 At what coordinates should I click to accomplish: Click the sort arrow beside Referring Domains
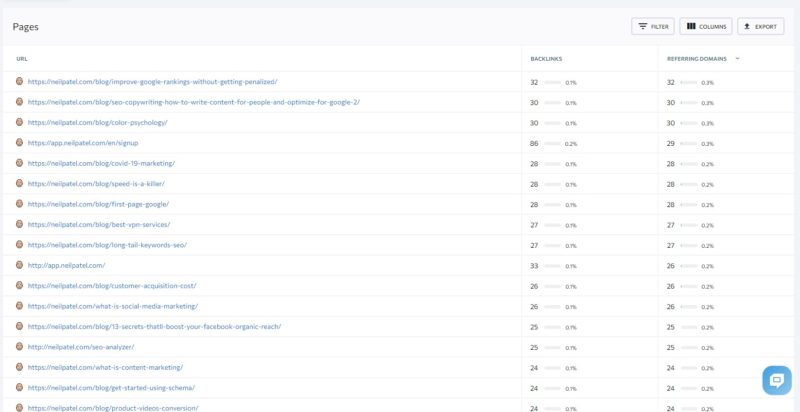[737, 59]
